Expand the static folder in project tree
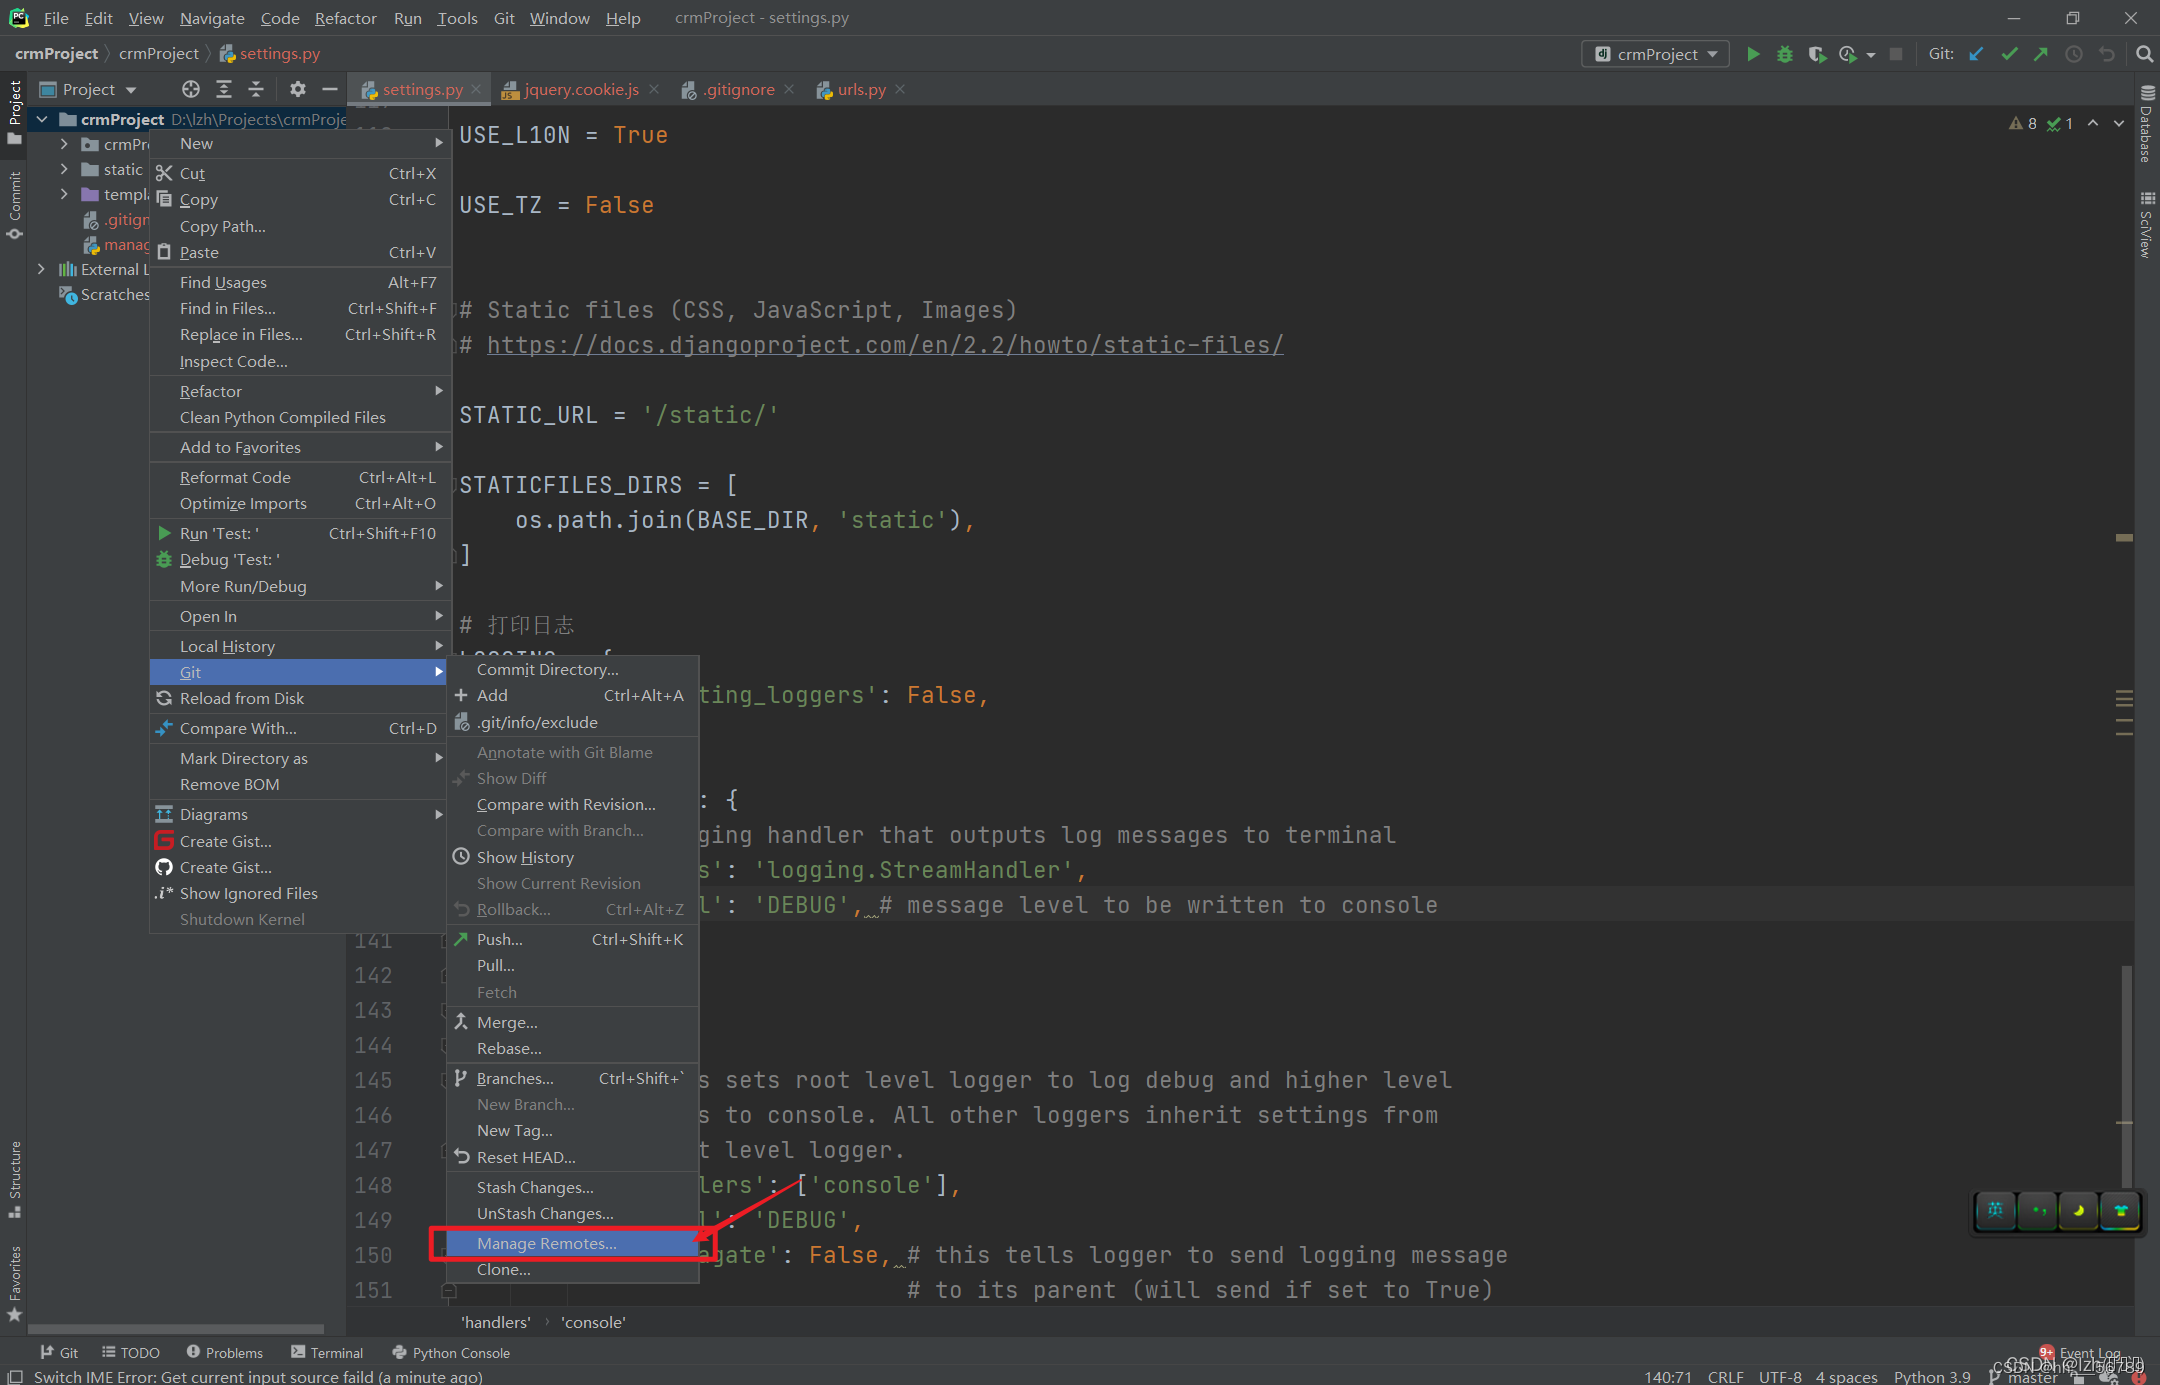This screenshot has height=1385, width=2160. pyautogui.click(x=64, y=169)
